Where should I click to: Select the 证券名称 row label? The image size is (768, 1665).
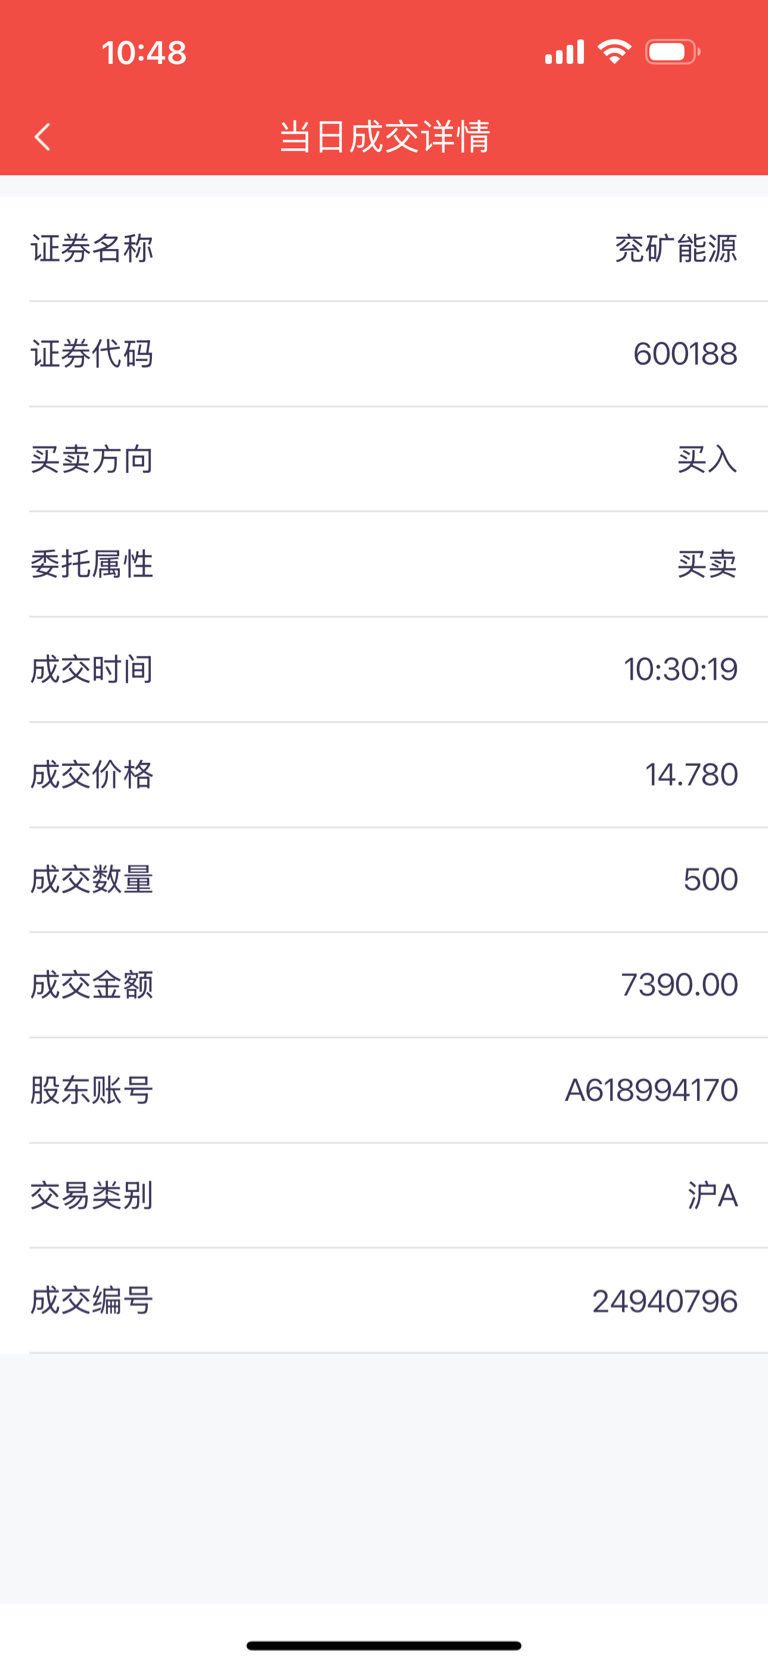[x=92, y=248]
